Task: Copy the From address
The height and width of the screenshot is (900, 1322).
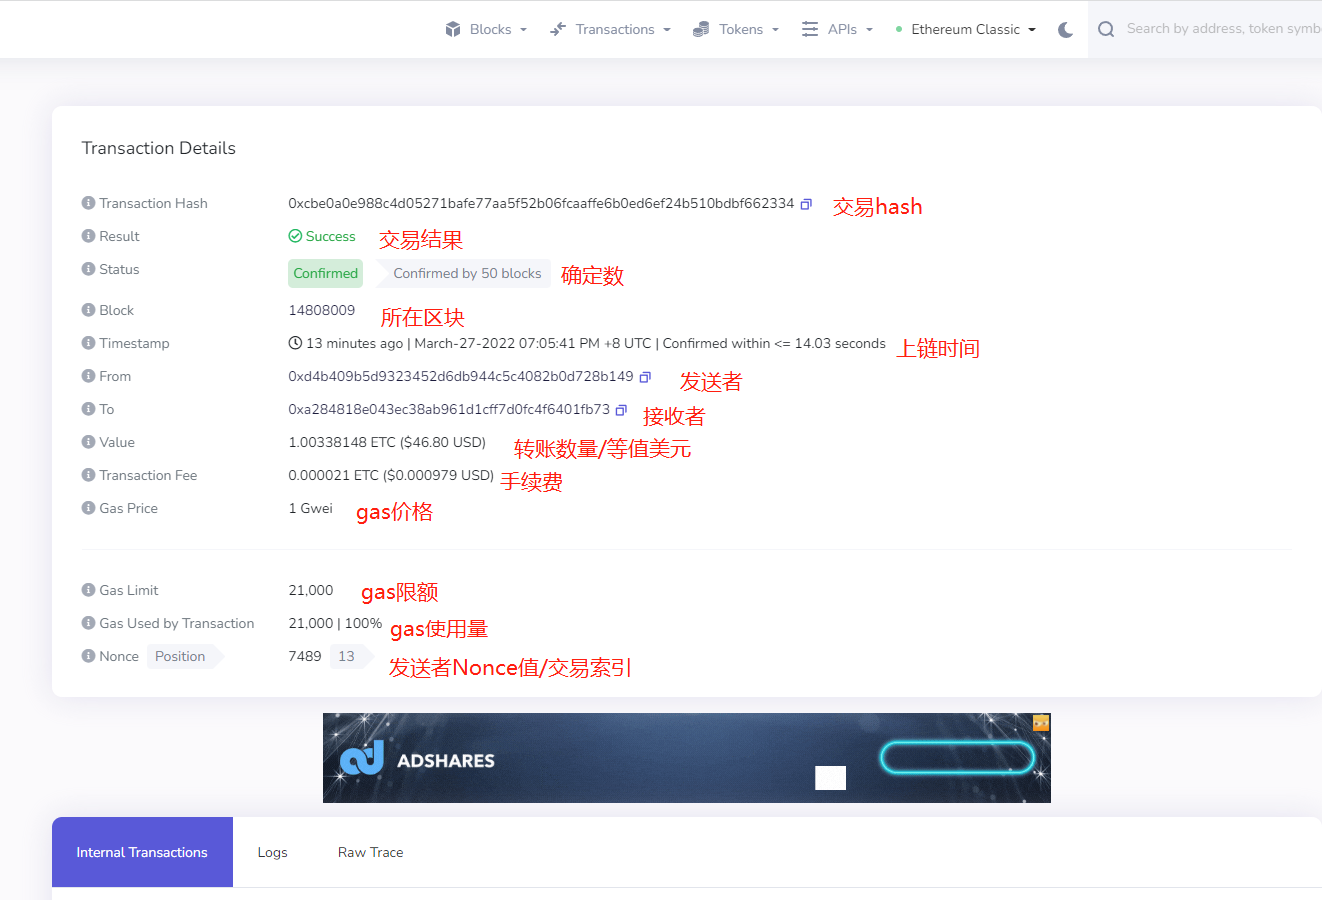Action: (644, 377)
